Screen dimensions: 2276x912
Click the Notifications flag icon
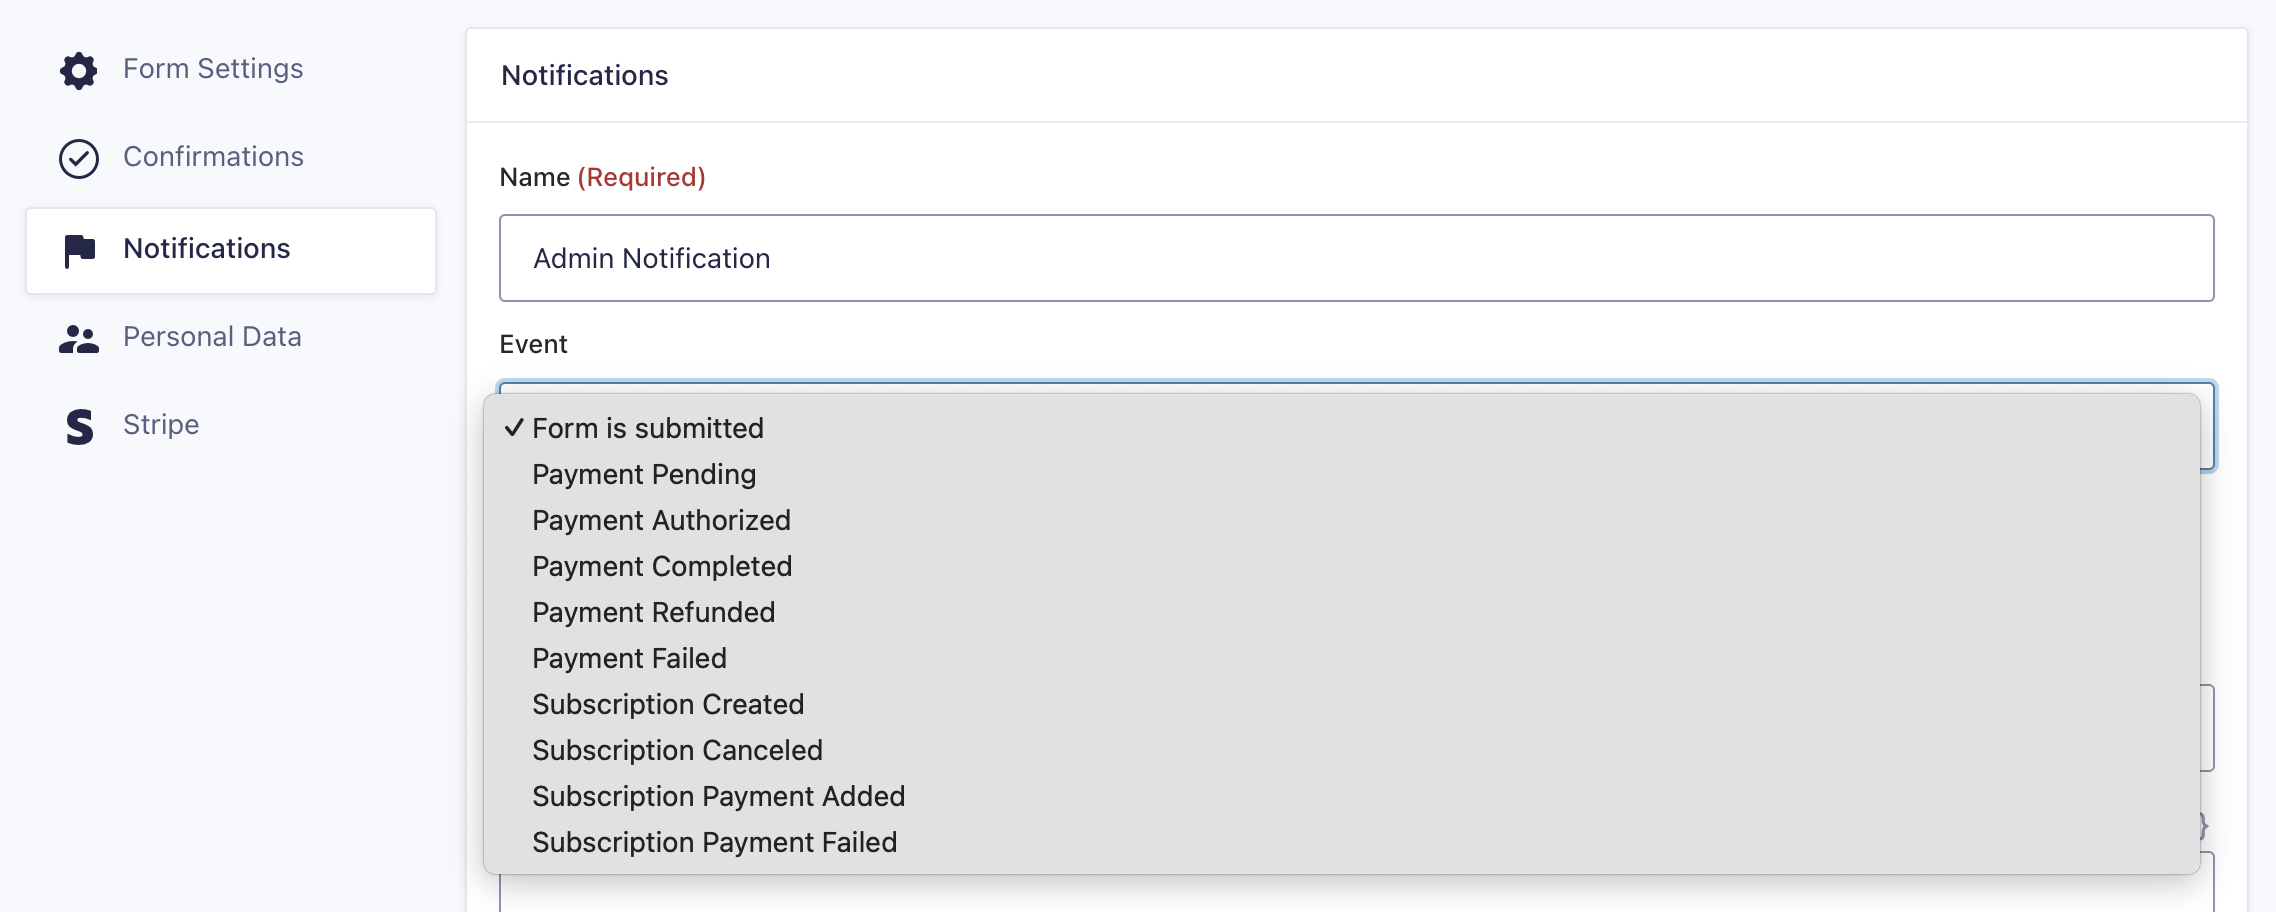(x=79, y=250)
